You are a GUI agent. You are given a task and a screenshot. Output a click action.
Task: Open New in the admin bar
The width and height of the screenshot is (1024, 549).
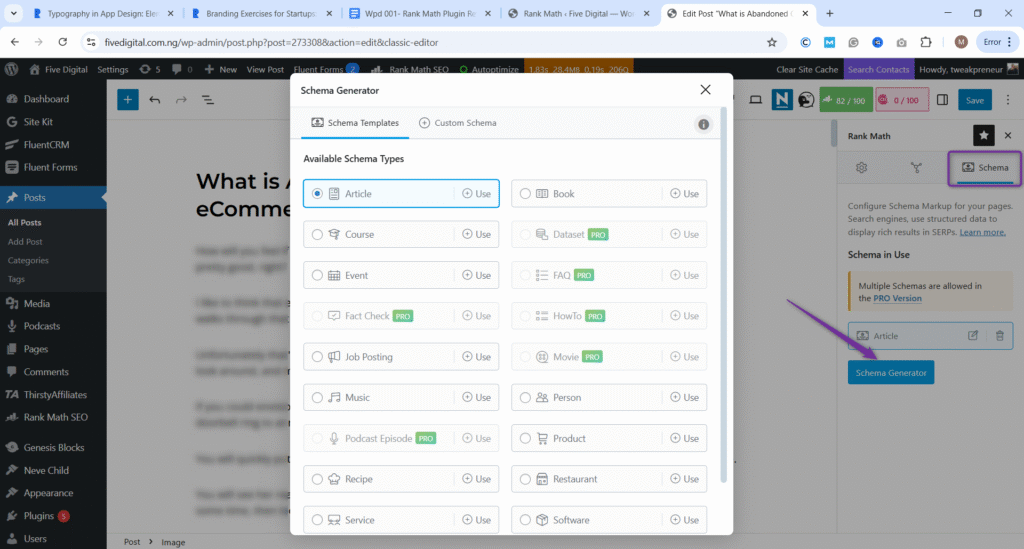coord(221,69)
